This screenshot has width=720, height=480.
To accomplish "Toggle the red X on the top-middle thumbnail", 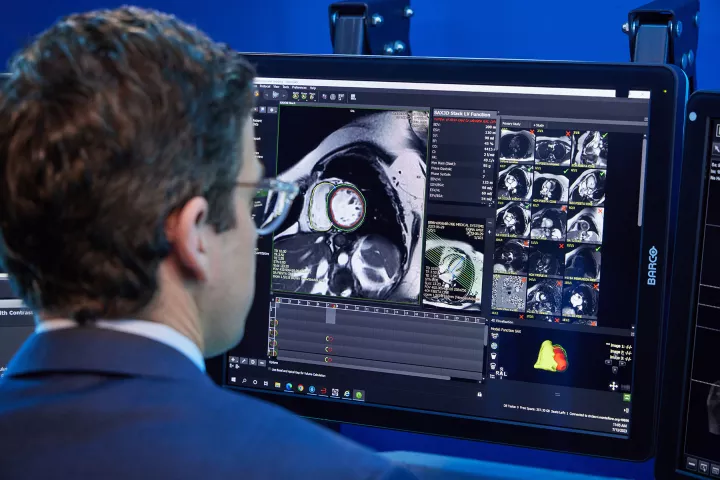I will tap(568, 134).
